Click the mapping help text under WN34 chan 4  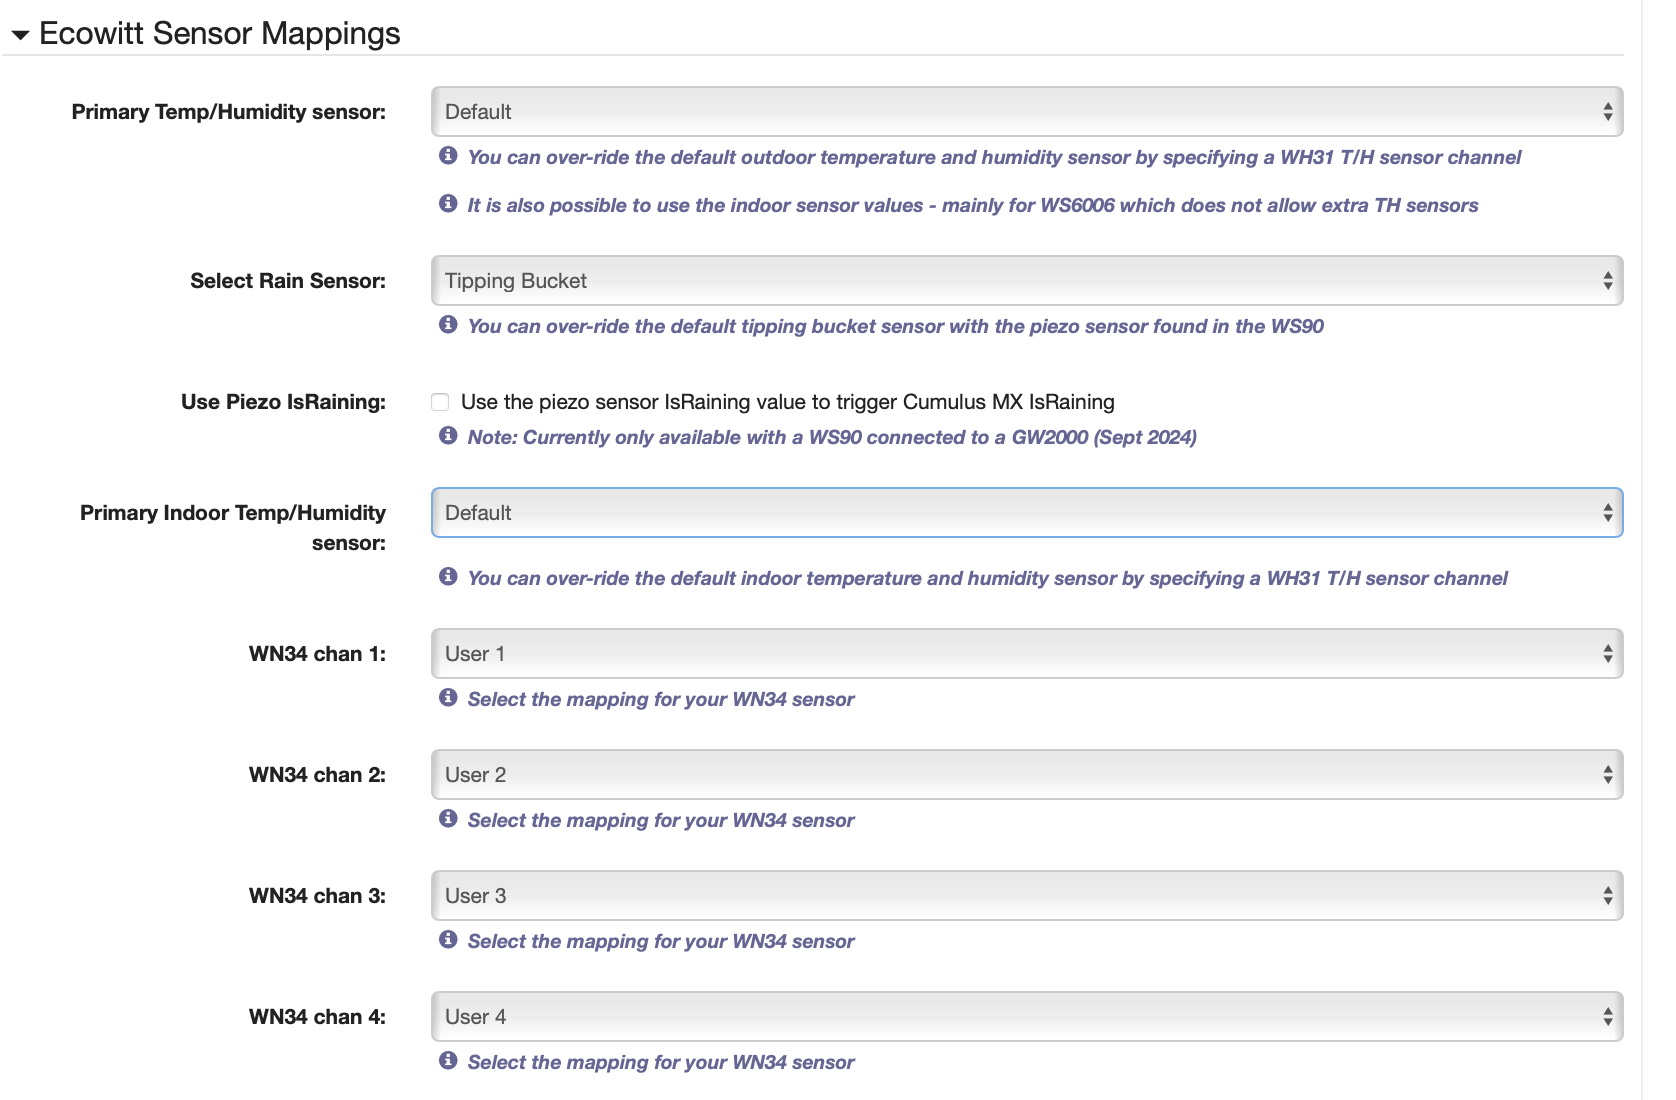(661, 1063)
